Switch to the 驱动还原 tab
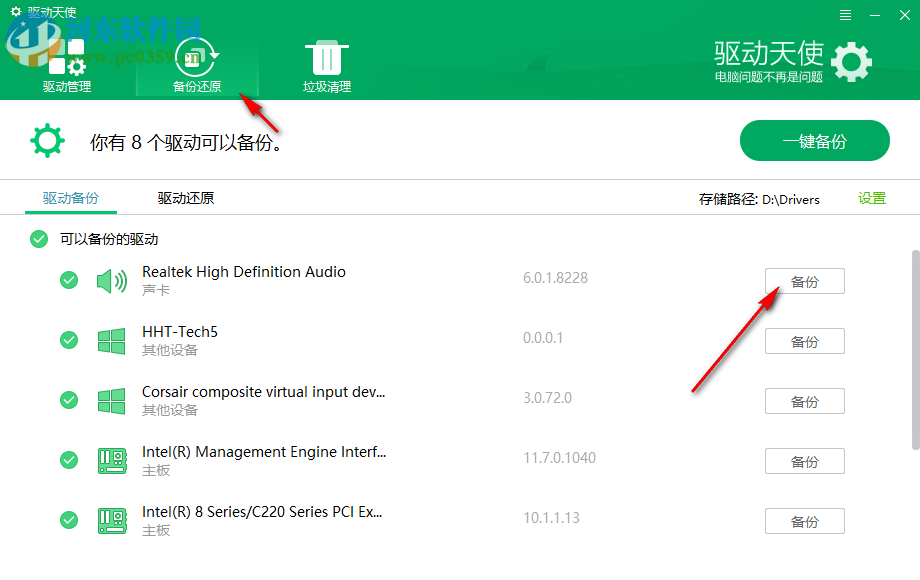 (x=185, y=198)
